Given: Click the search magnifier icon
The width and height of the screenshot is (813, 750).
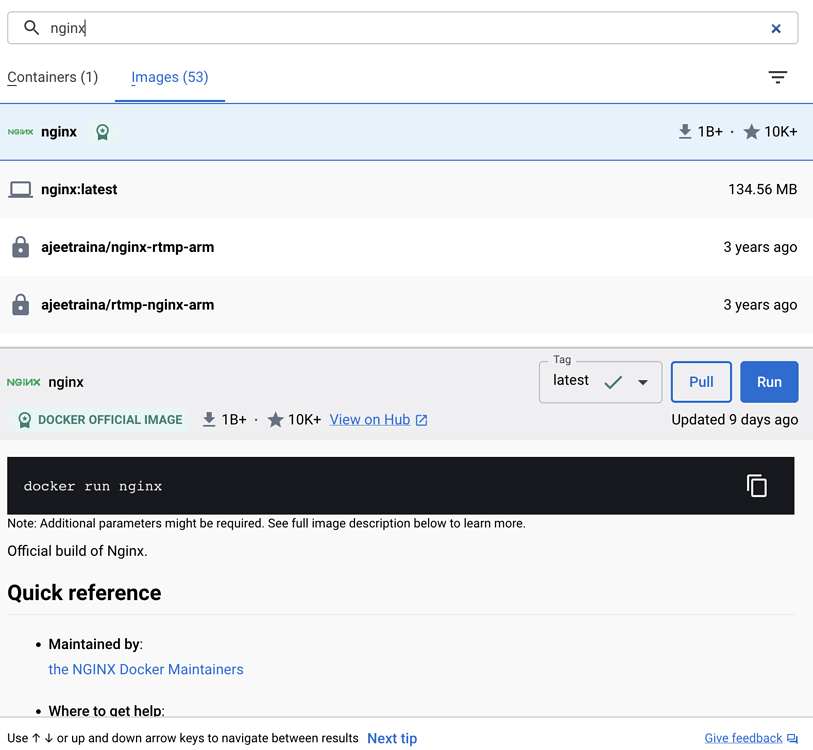Looking at the screenshot, I should 32,27.
